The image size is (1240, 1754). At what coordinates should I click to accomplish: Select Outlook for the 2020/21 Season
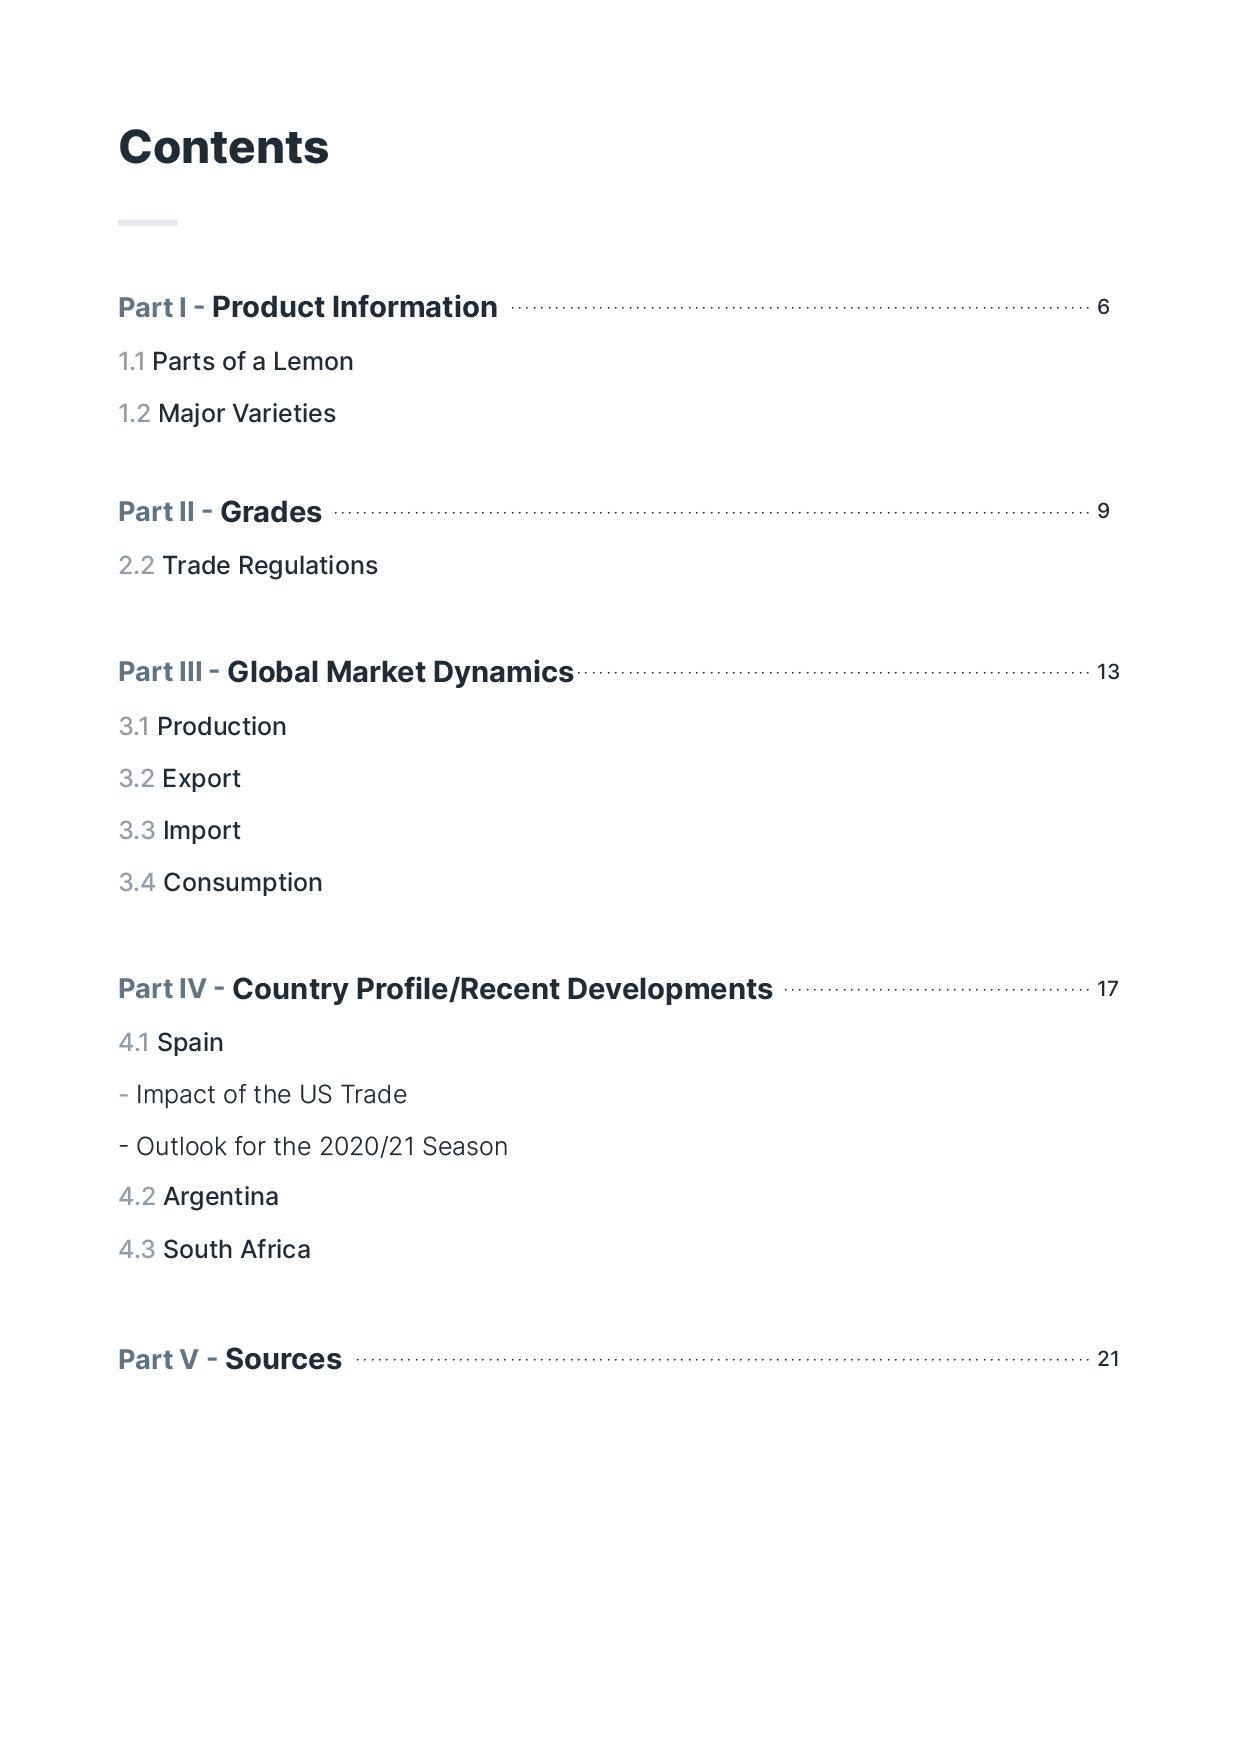point(313,1146)
